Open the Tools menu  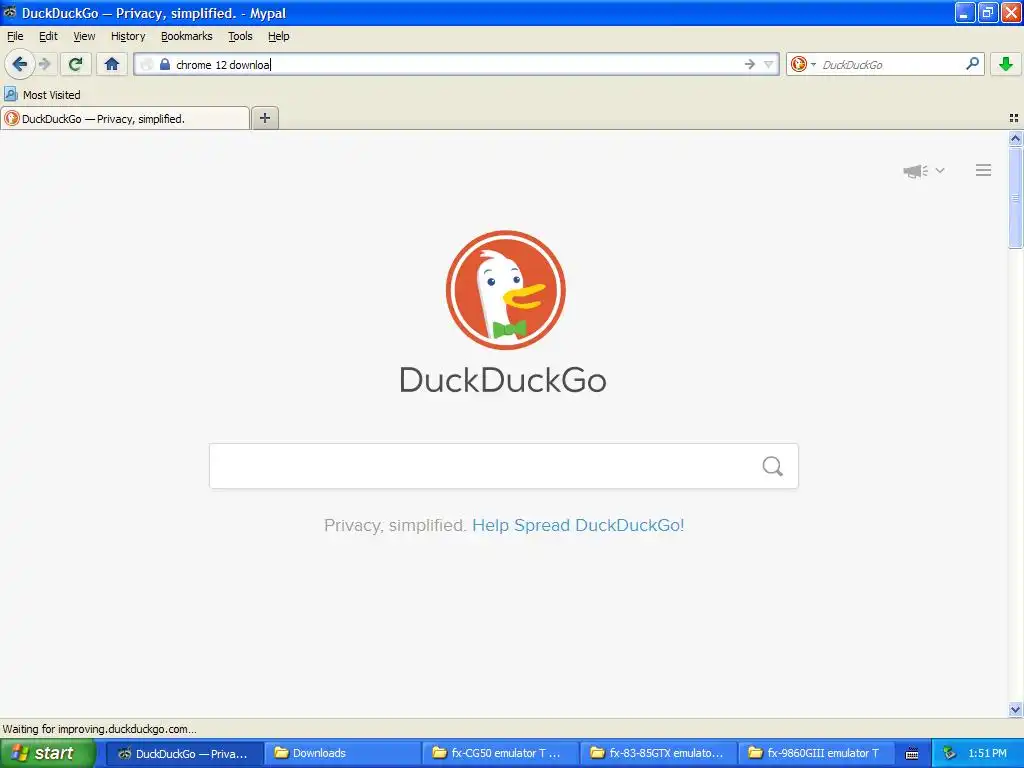(240, 36)
